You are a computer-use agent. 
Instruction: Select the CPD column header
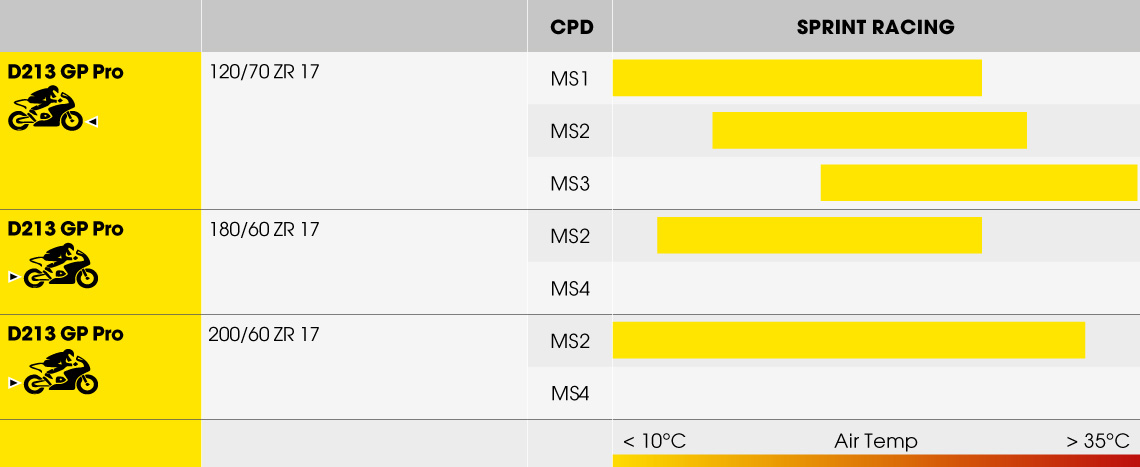pyautogui.click(x=571, y=27)
